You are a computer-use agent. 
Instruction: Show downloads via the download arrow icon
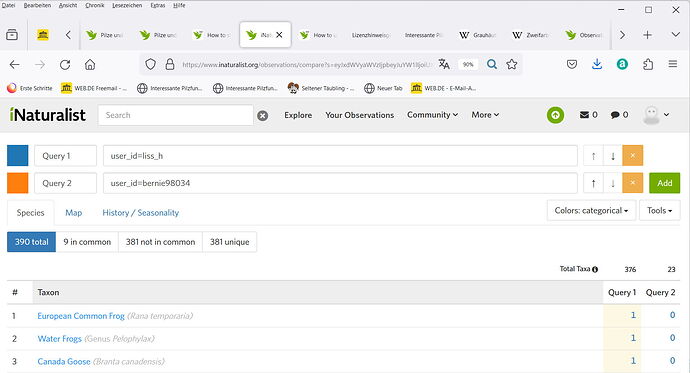[x=597, y=65]
